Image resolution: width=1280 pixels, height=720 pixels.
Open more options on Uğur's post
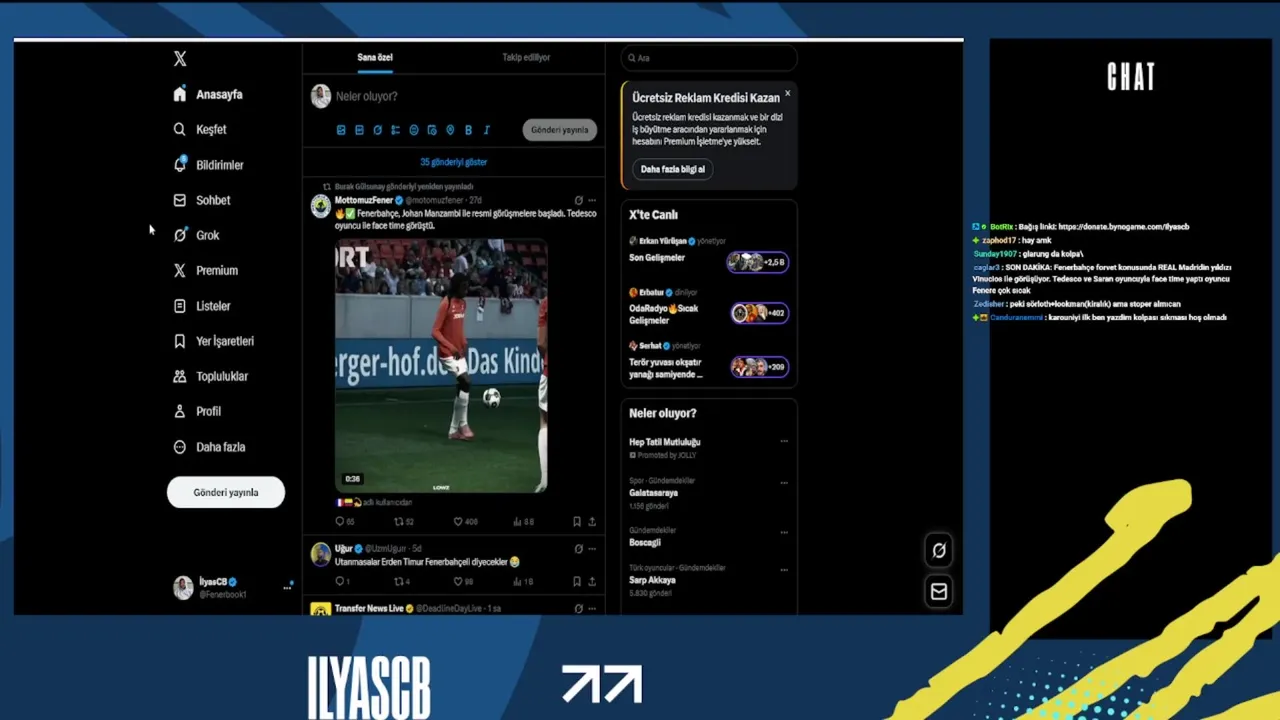pos(592,548)
